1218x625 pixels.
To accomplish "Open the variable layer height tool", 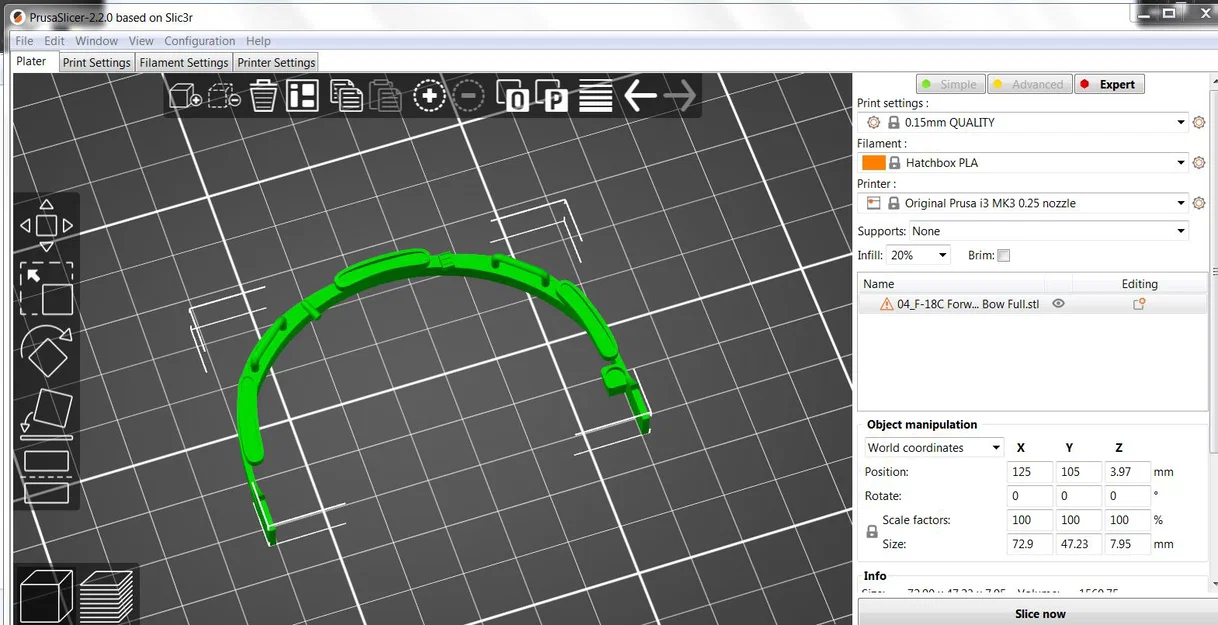I will pyautogui.click(x=596, y=96).
